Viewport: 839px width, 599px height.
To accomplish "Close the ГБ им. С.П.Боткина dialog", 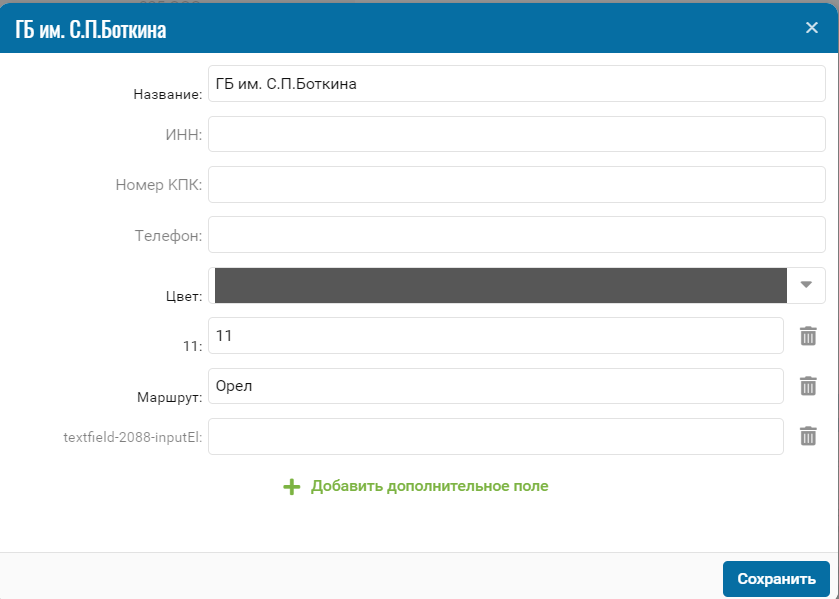I will tap(812, 28).
